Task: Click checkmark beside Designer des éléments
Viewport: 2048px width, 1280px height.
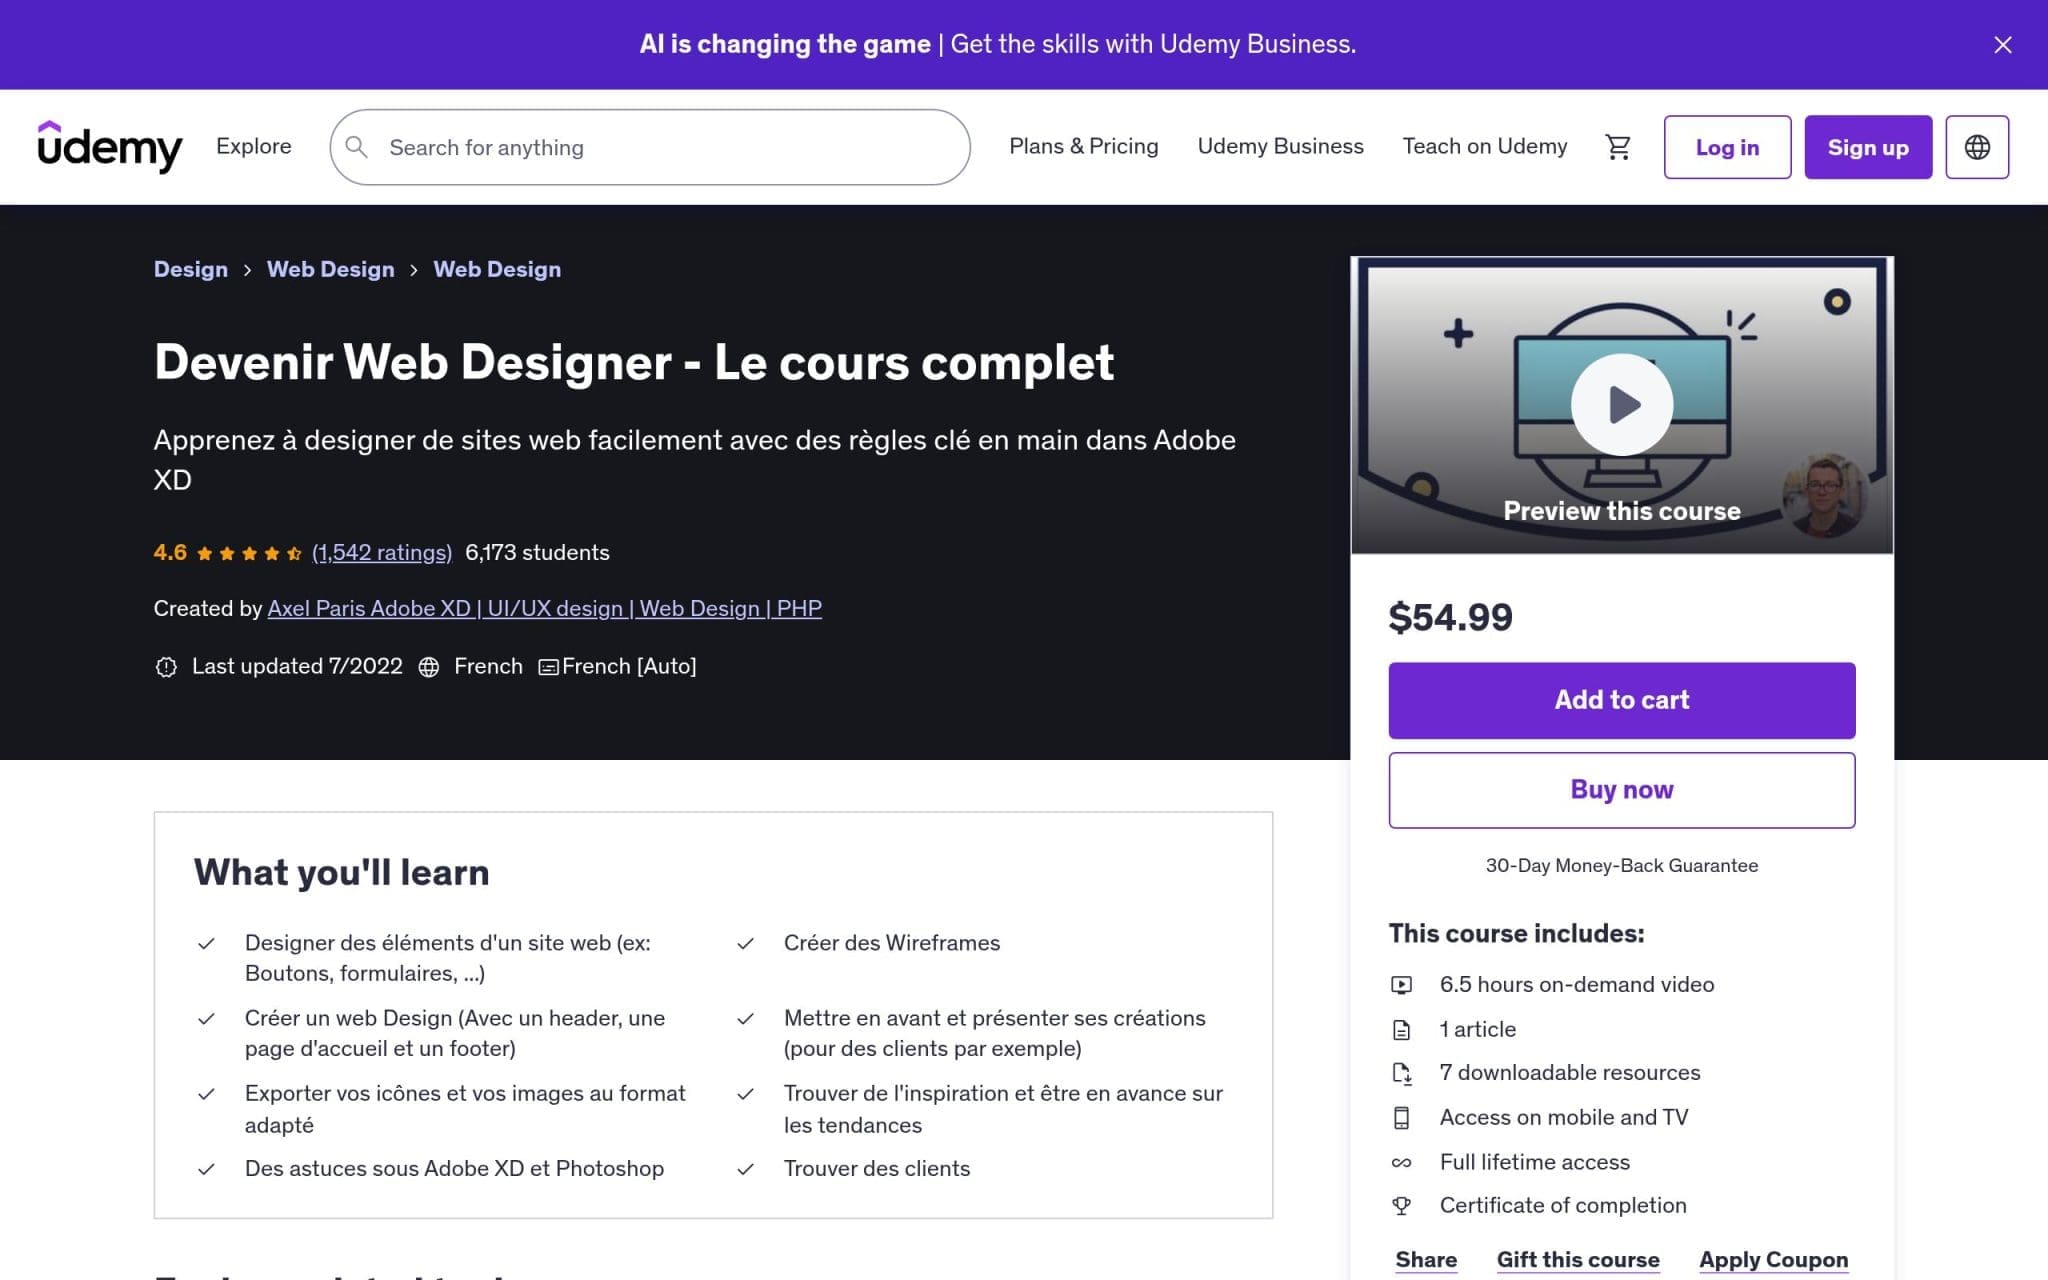Action: pyautogui.click(x=206, y=943)
